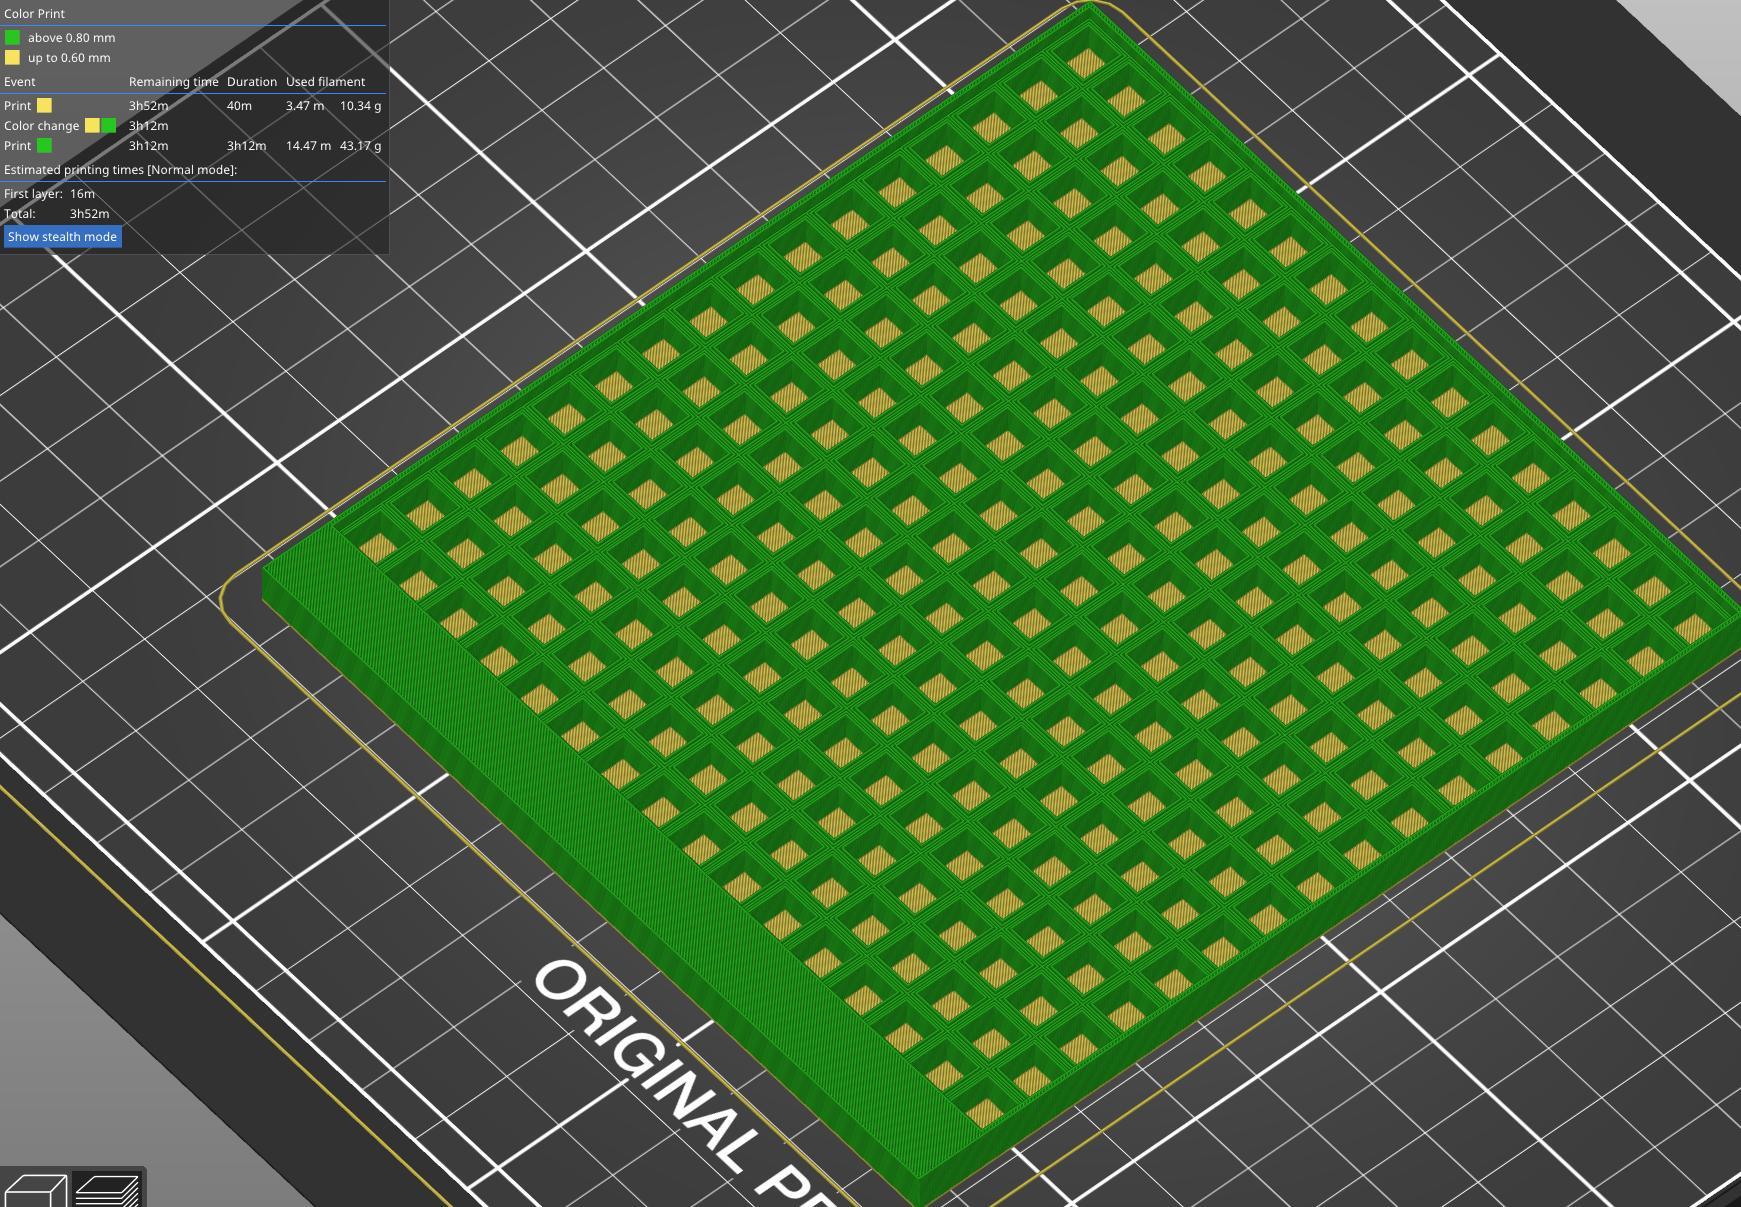Click the 10.34 g filament weight value

[x=360, y=105]
